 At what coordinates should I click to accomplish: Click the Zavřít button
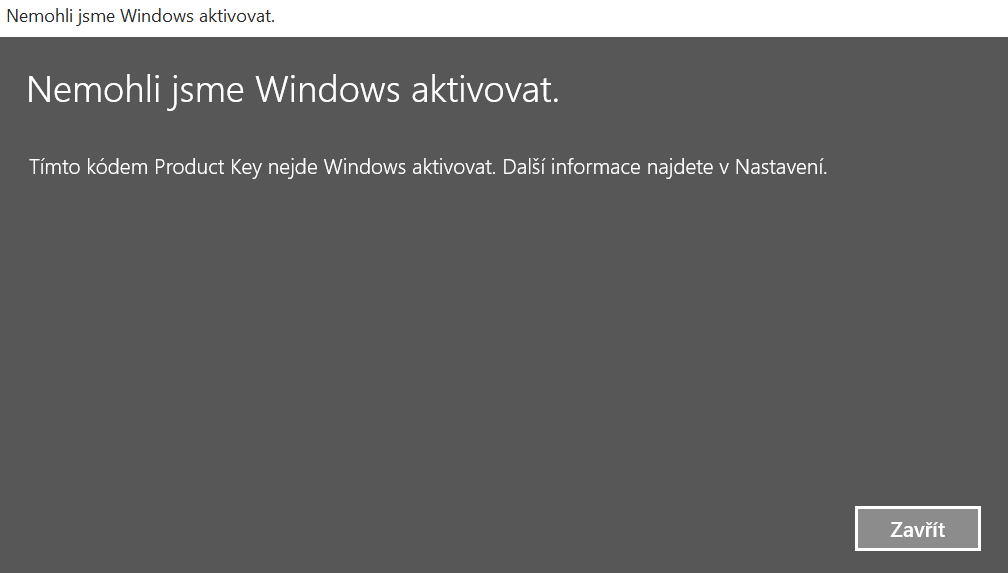click(x=917, y=529)
